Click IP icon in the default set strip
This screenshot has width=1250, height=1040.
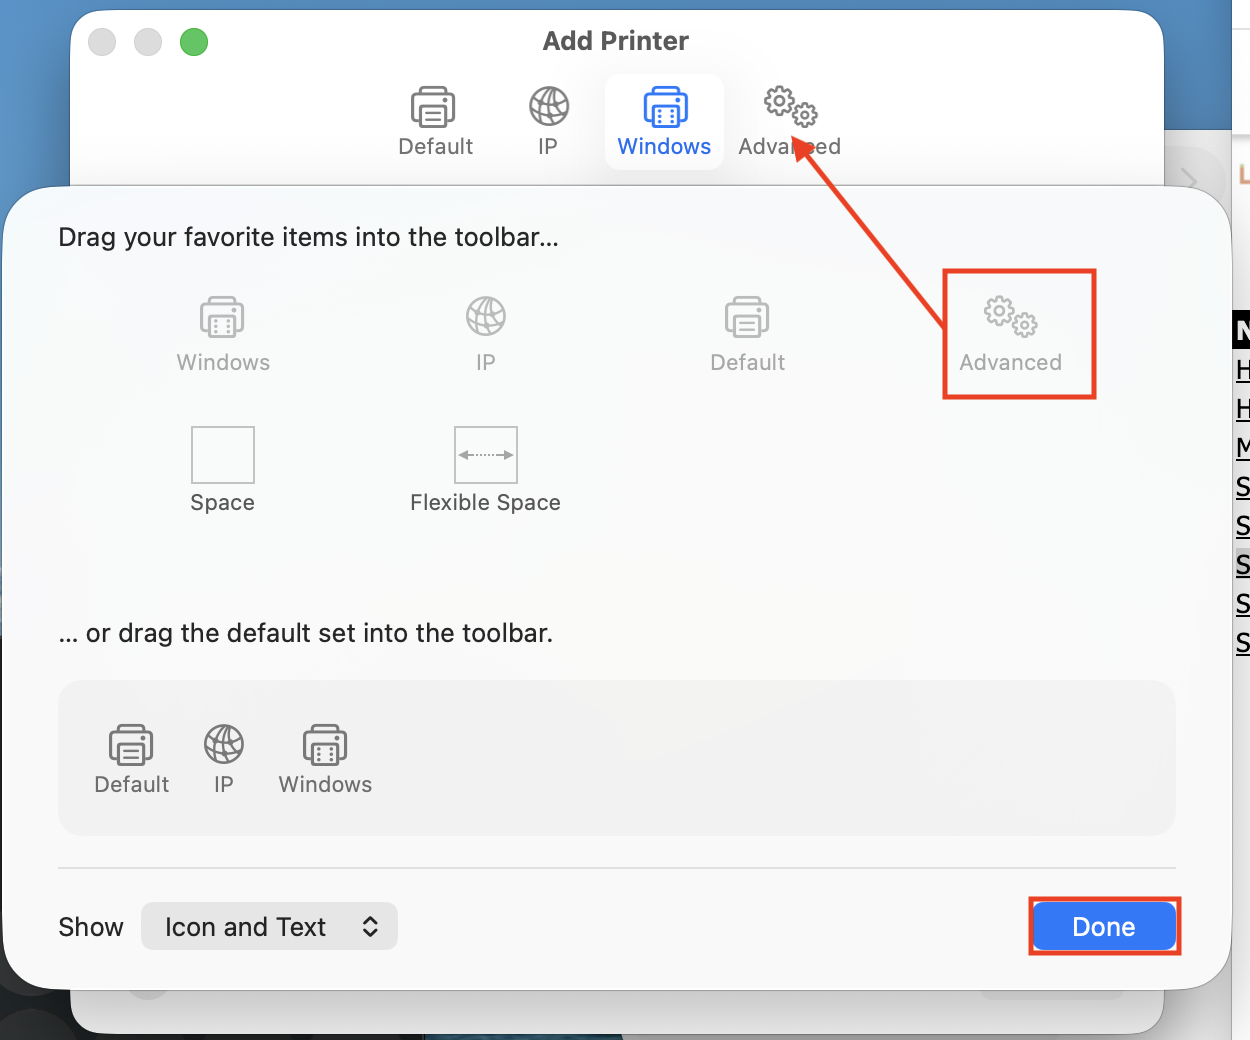point(224,758)
